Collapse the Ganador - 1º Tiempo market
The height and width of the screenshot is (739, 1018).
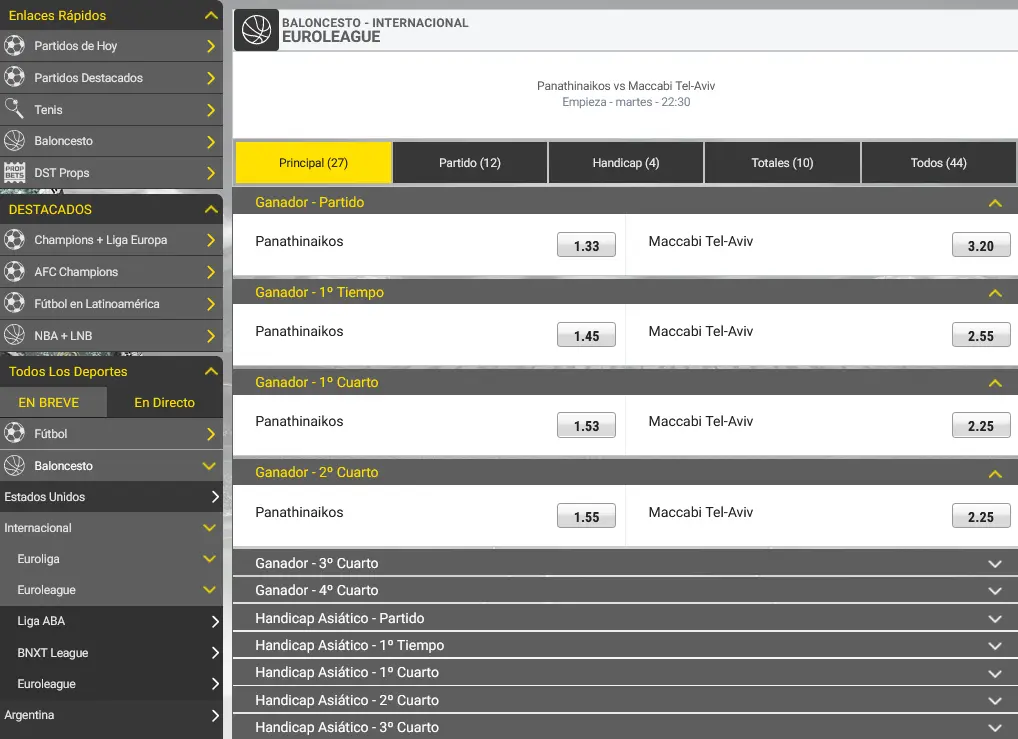[x=995, y=293]
